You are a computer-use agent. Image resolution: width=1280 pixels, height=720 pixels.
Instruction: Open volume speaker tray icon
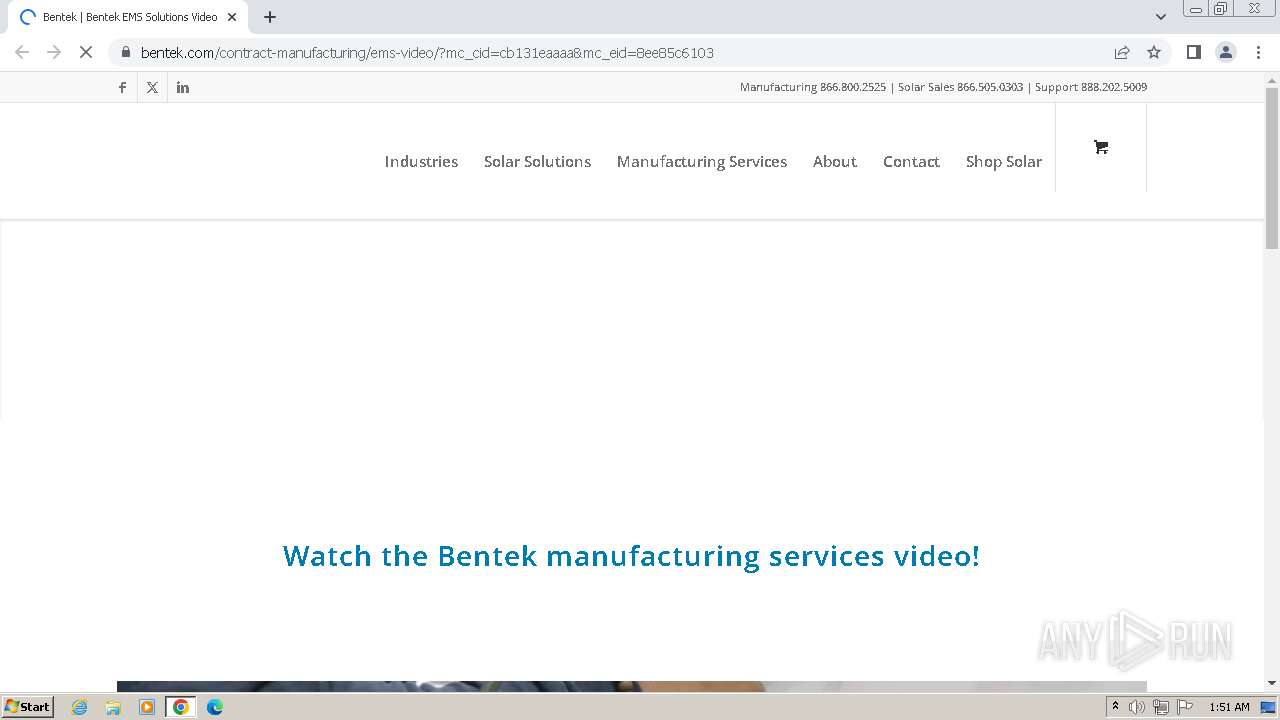[x=1137, y=707]
